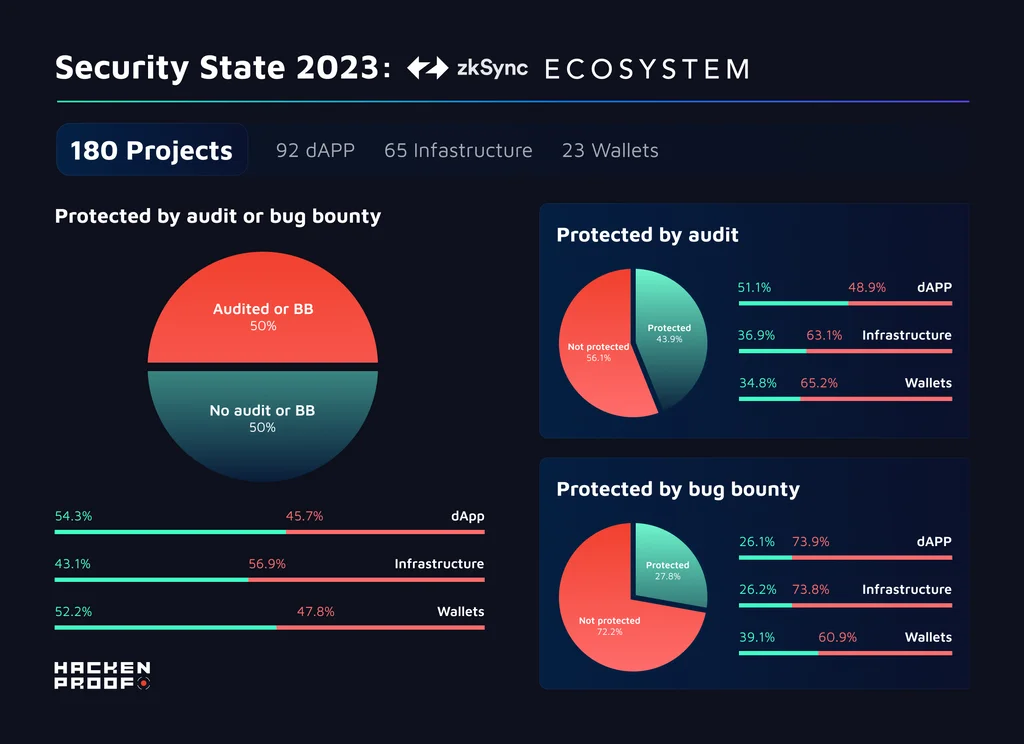
Task: Click the "Security State 2023:" title
Action: (223, 68)
